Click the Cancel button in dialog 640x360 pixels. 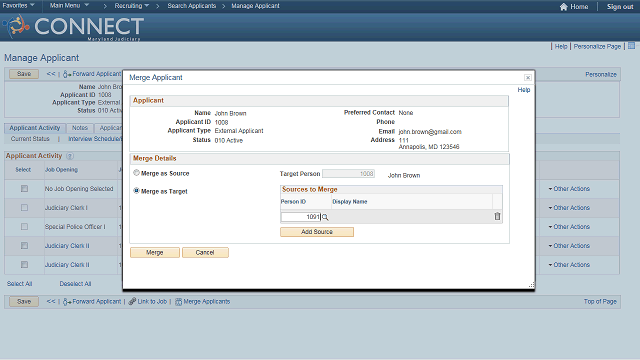pyautogui.click(x=205, y=253)
